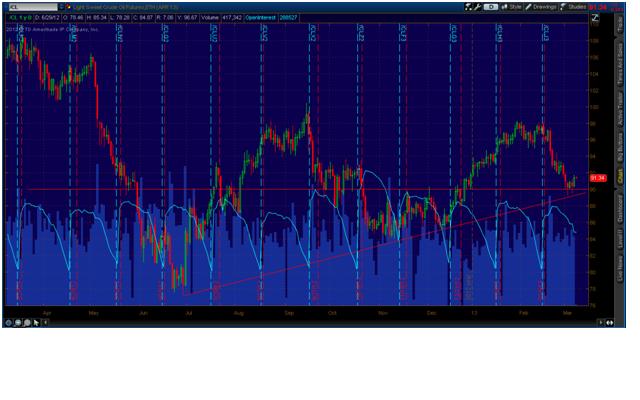Image resolution: width=640 pixels, height=400 pixels.
Task: Click the /CL symbol input field
Action: pyautogui.click(x=33, y=7)
